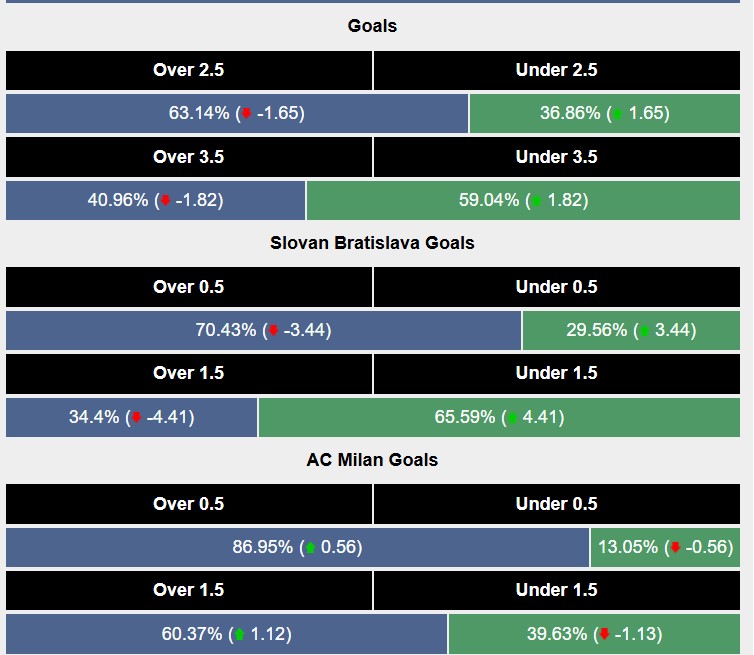
Task: Click the AC Milan Goals heading
Action: click(372, 460)
